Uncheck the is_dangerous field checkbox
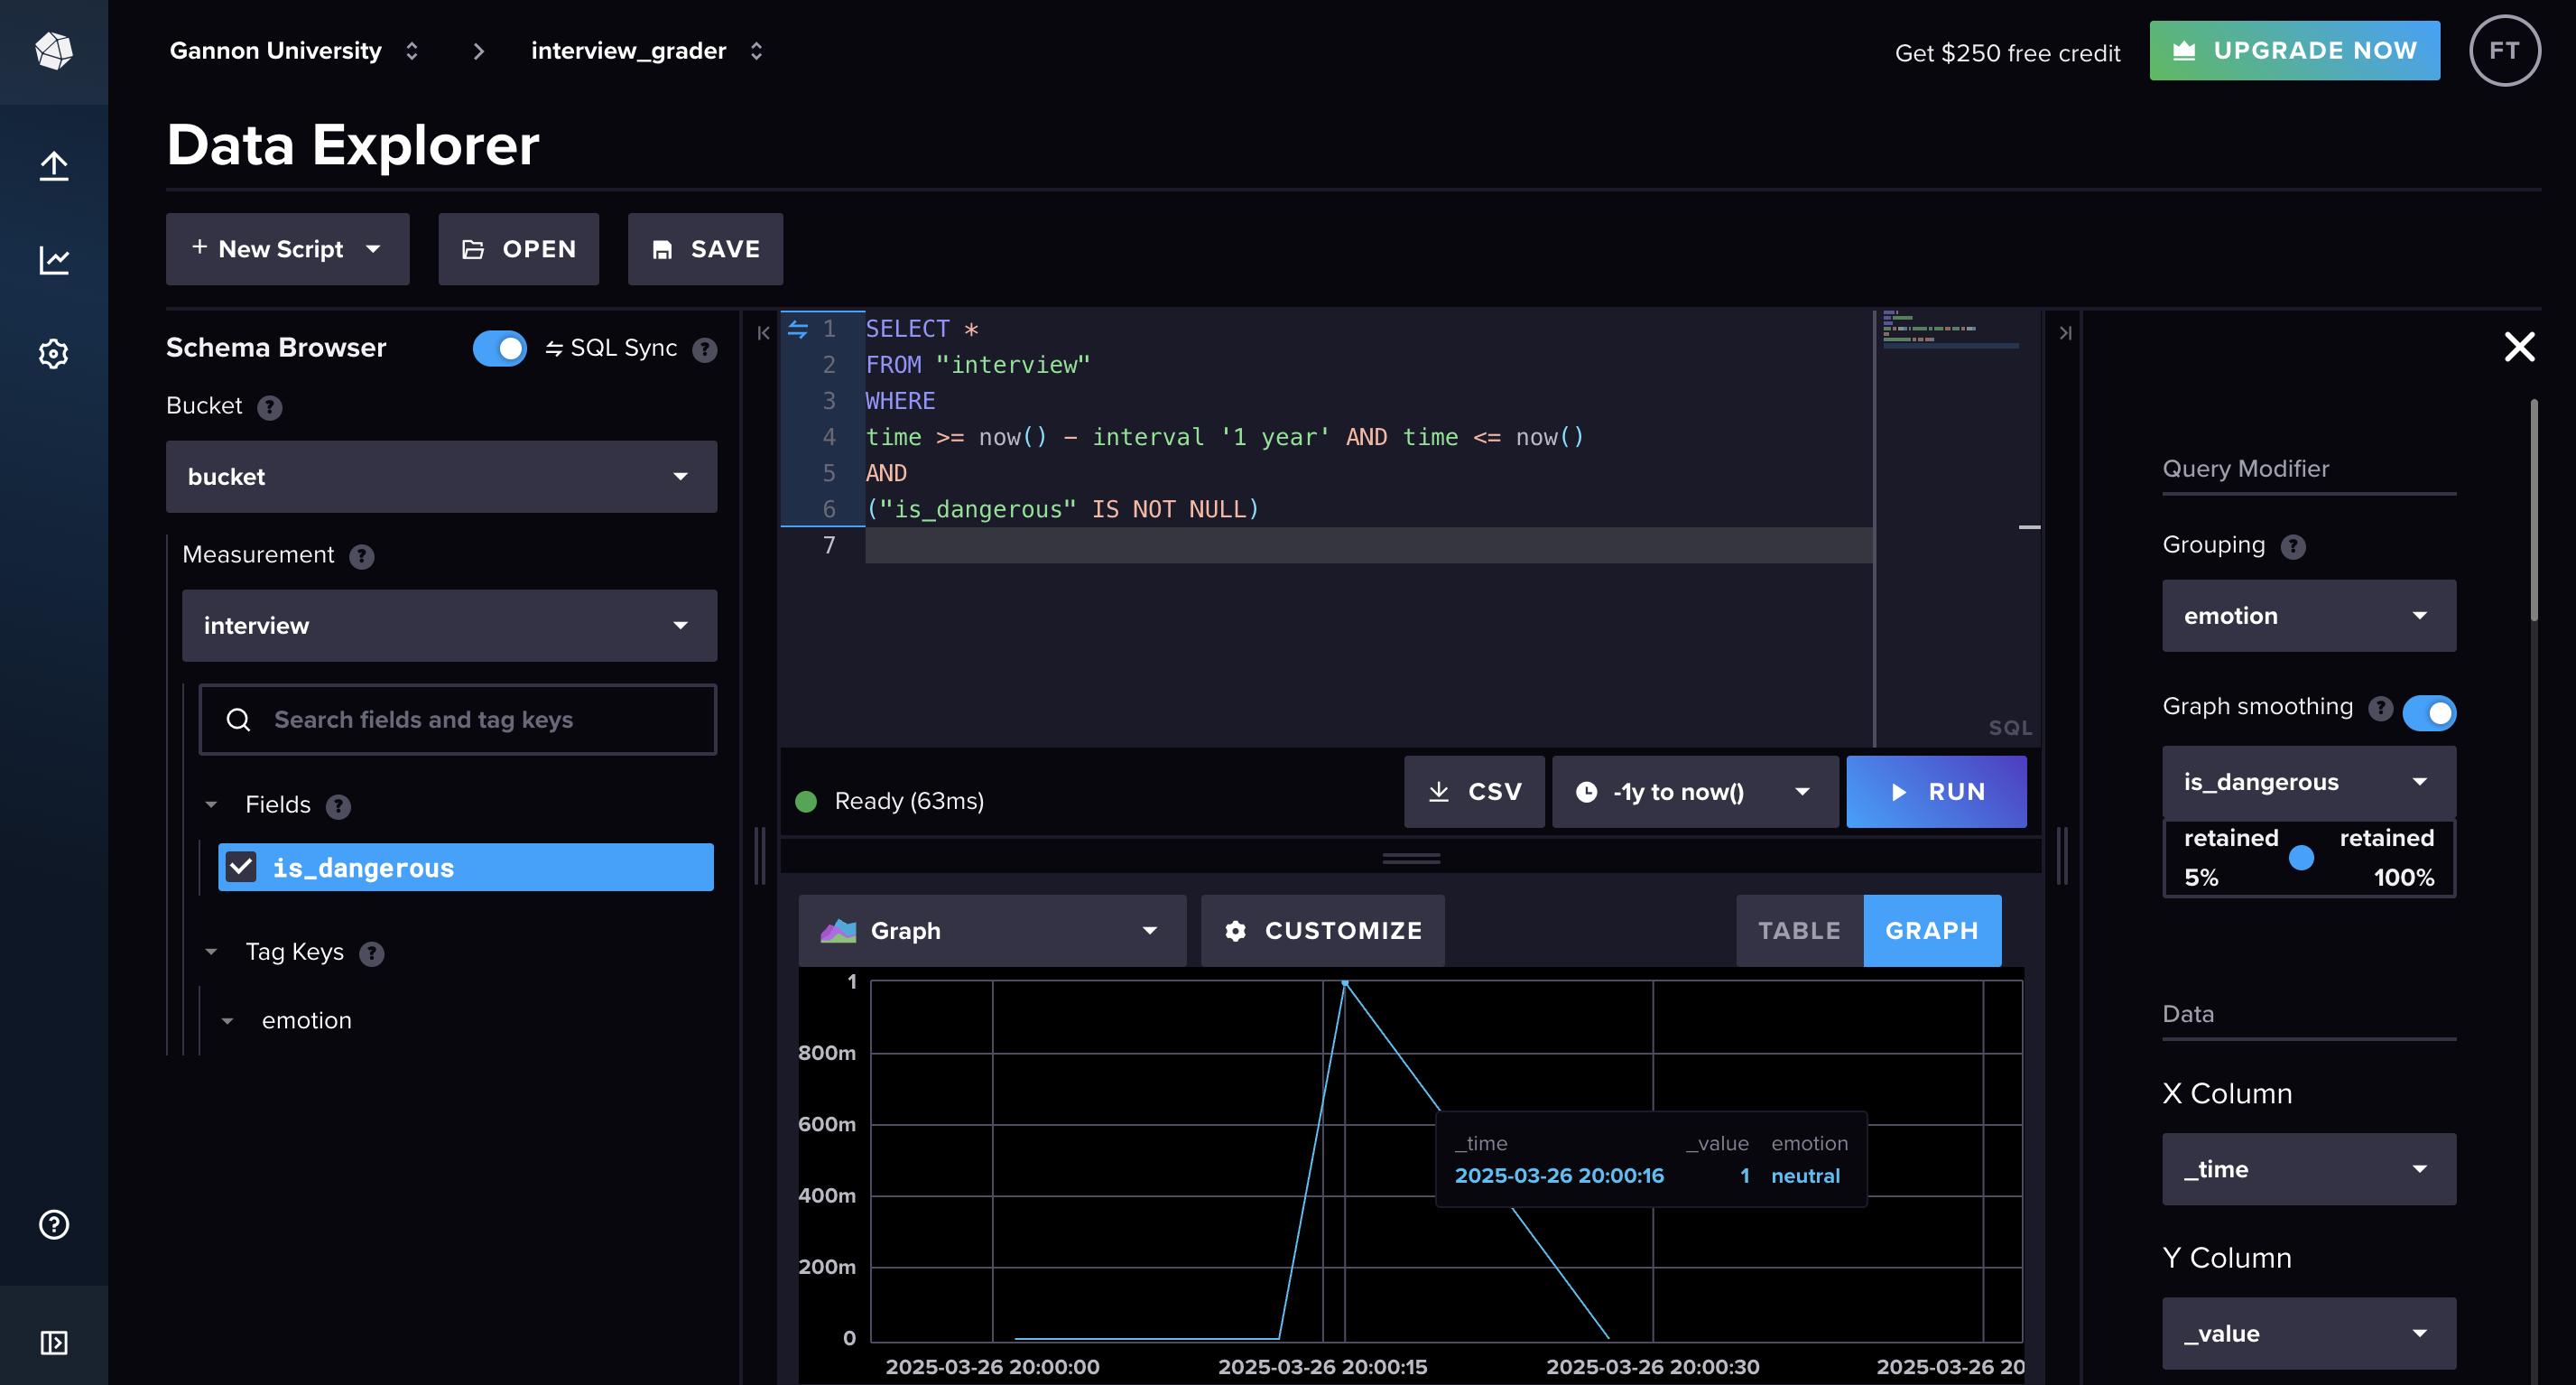 tap(241, 867)
